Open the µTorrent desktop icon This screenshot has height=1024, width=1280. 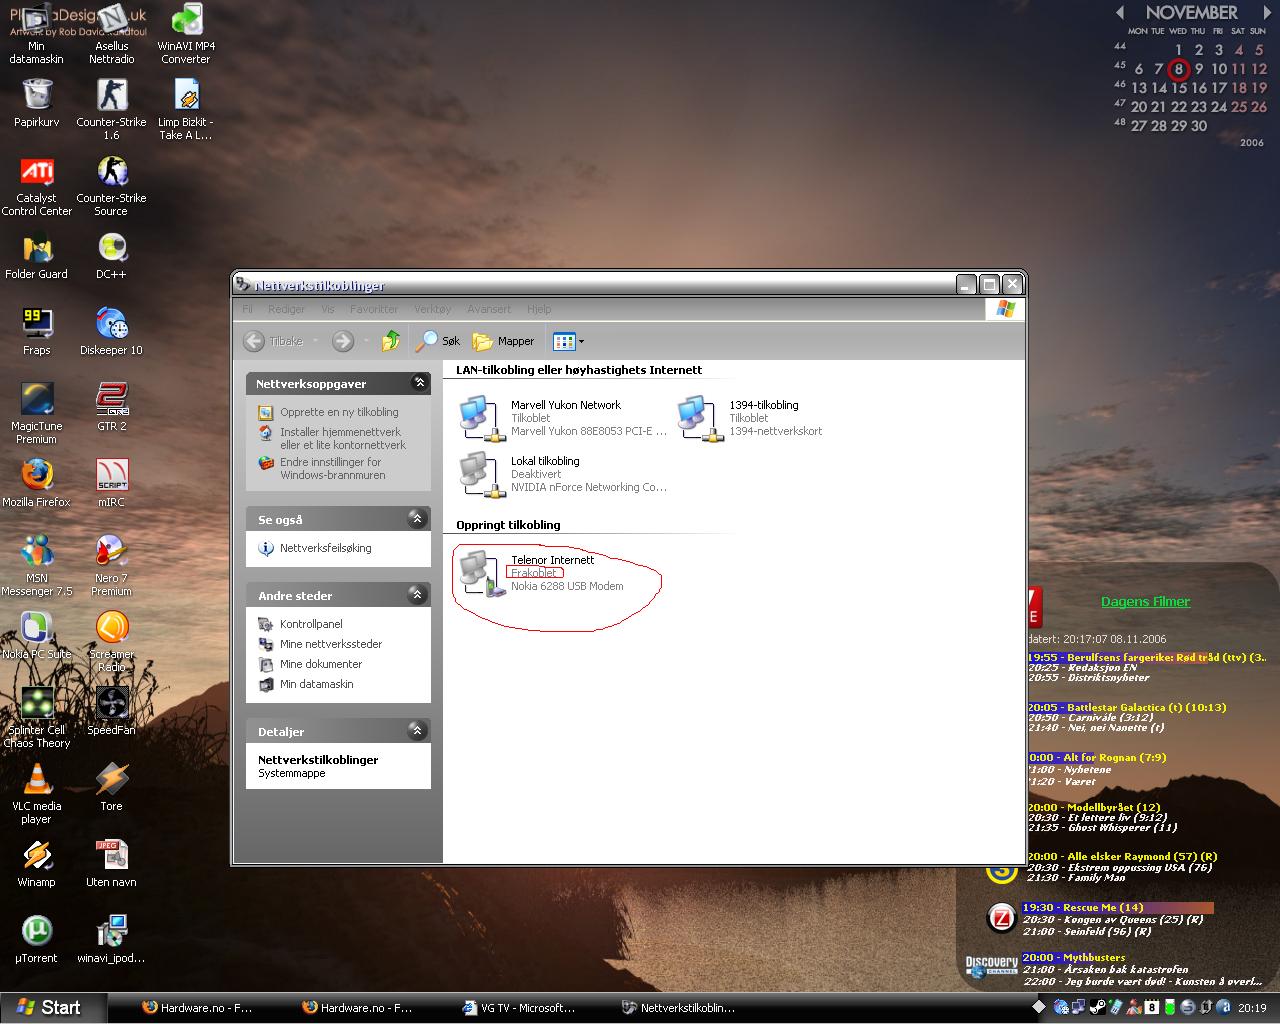pos(36,939)
